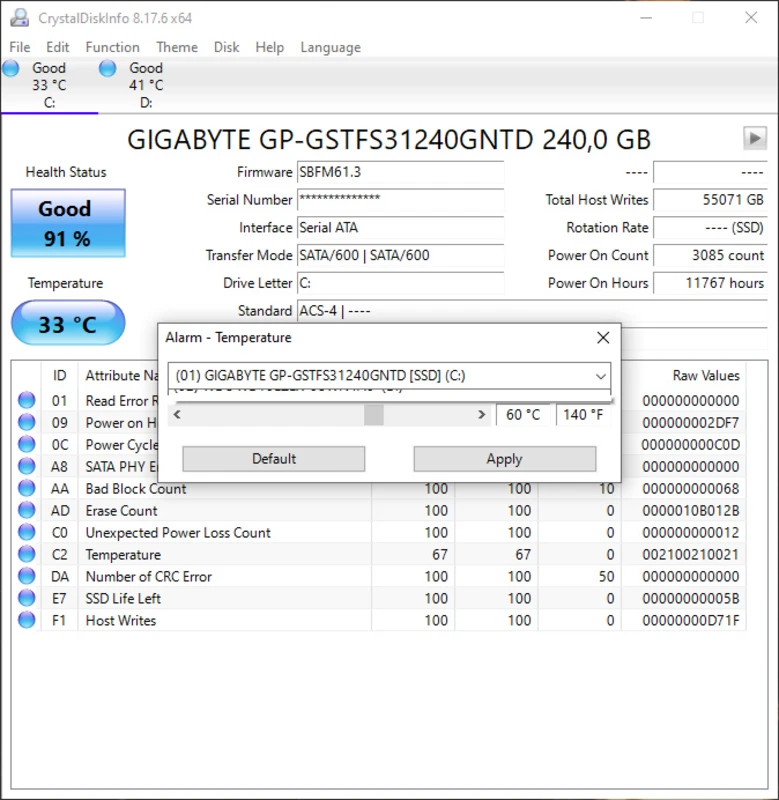Viewport: 779px width, 800px height.
Task: Click the alarm temperature slider thumb
Action: click(373, 415)
